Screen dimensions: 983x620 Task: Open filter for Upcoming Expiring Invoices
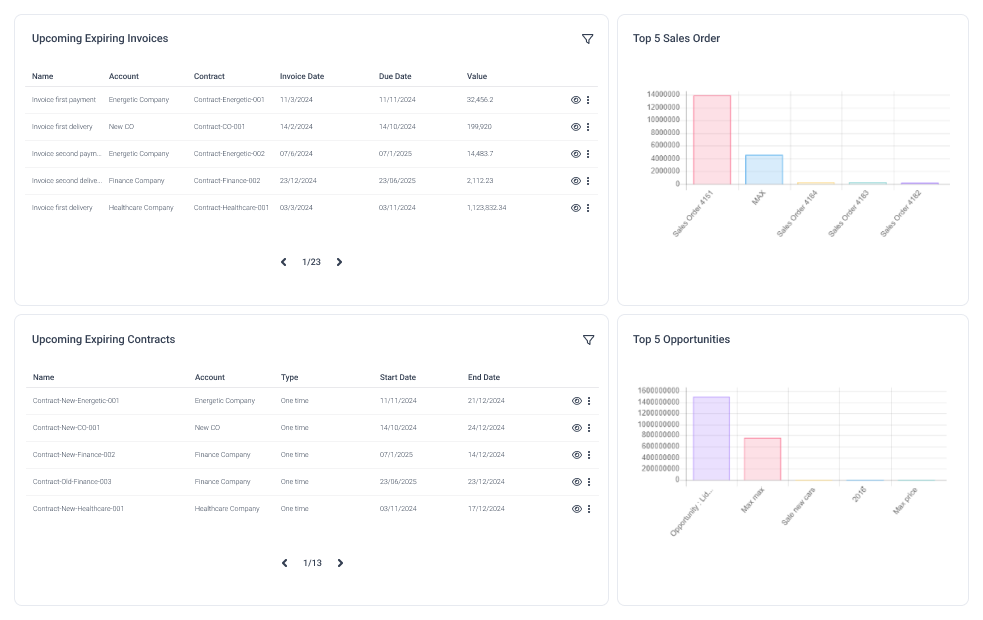click(x=587, y=39)
